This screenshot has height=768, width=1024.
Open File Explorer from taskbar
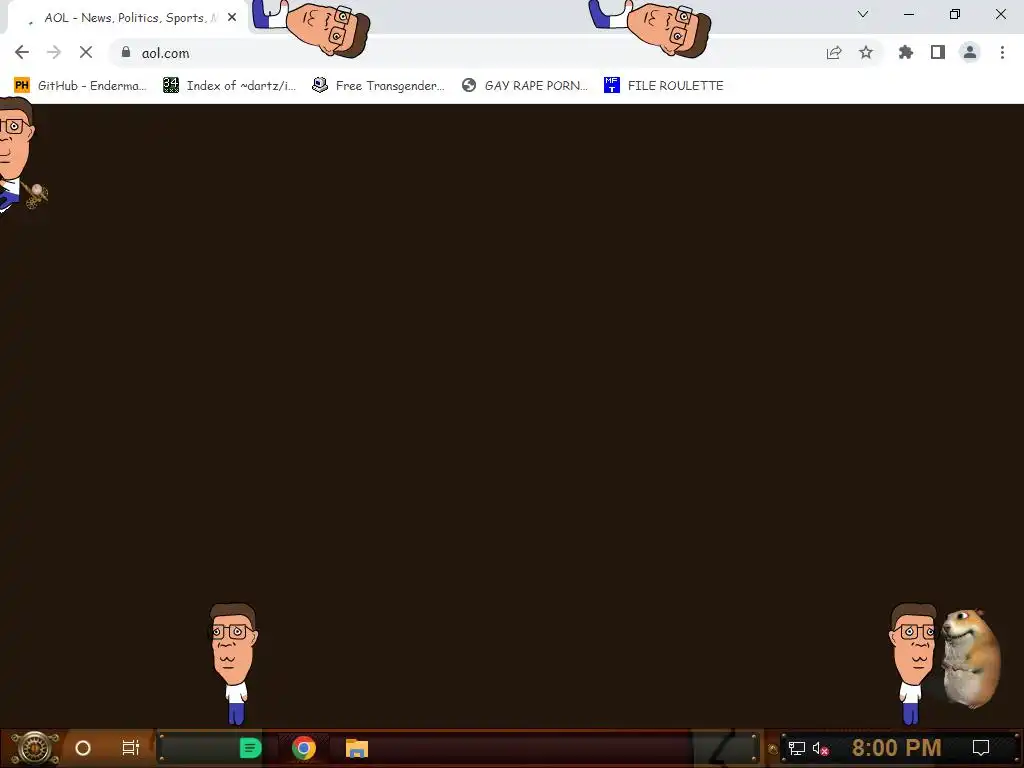pos(357,748)
